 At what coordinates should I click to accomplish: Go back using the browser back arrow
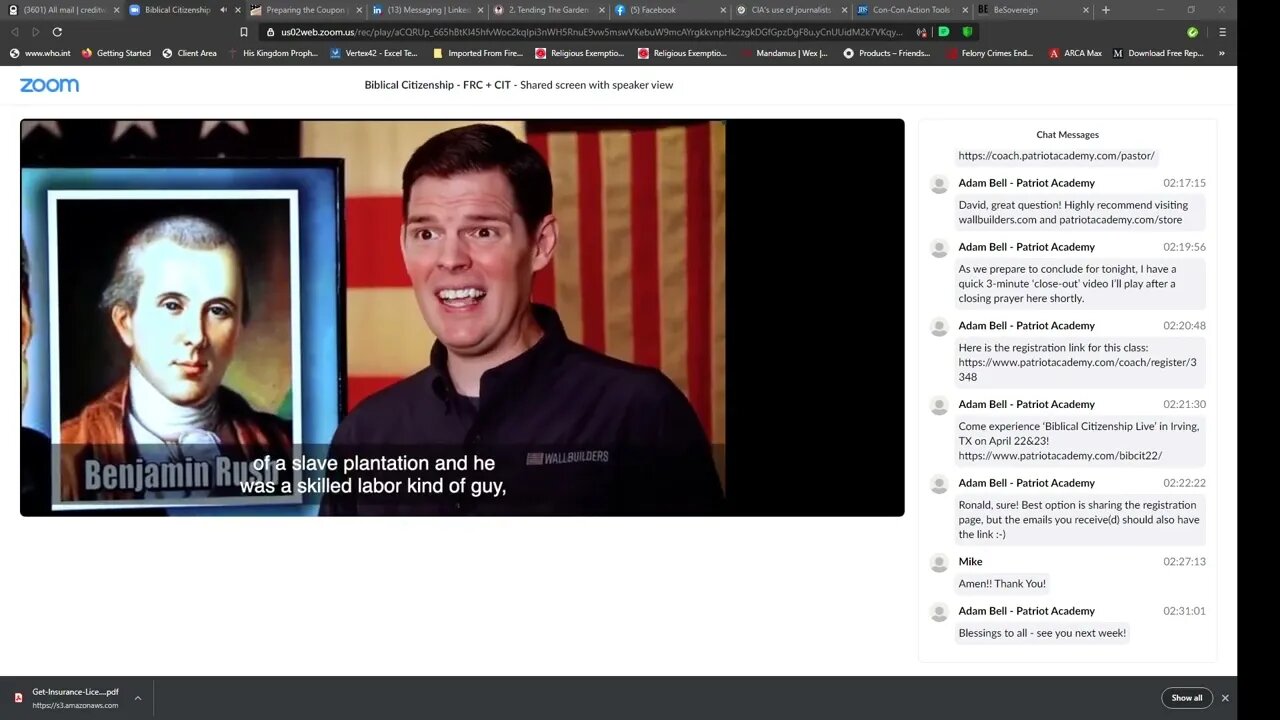pyautogui.click(x=14, y=32)
